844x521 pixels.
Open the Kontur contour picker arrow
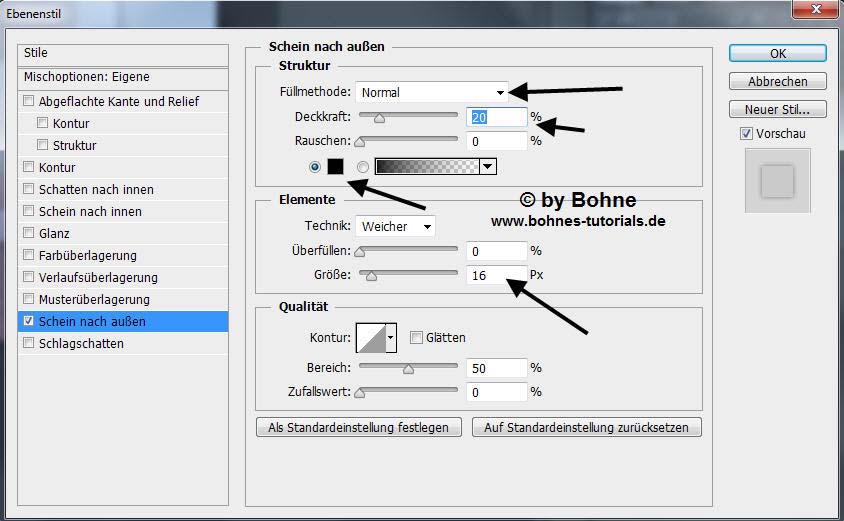[x=391, y=338]
